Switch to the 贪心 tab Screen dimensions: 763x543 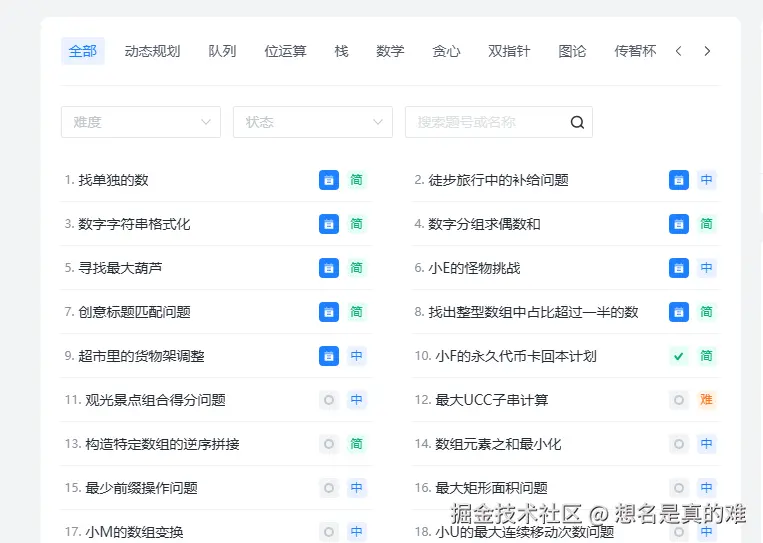[x=446, y=51]
